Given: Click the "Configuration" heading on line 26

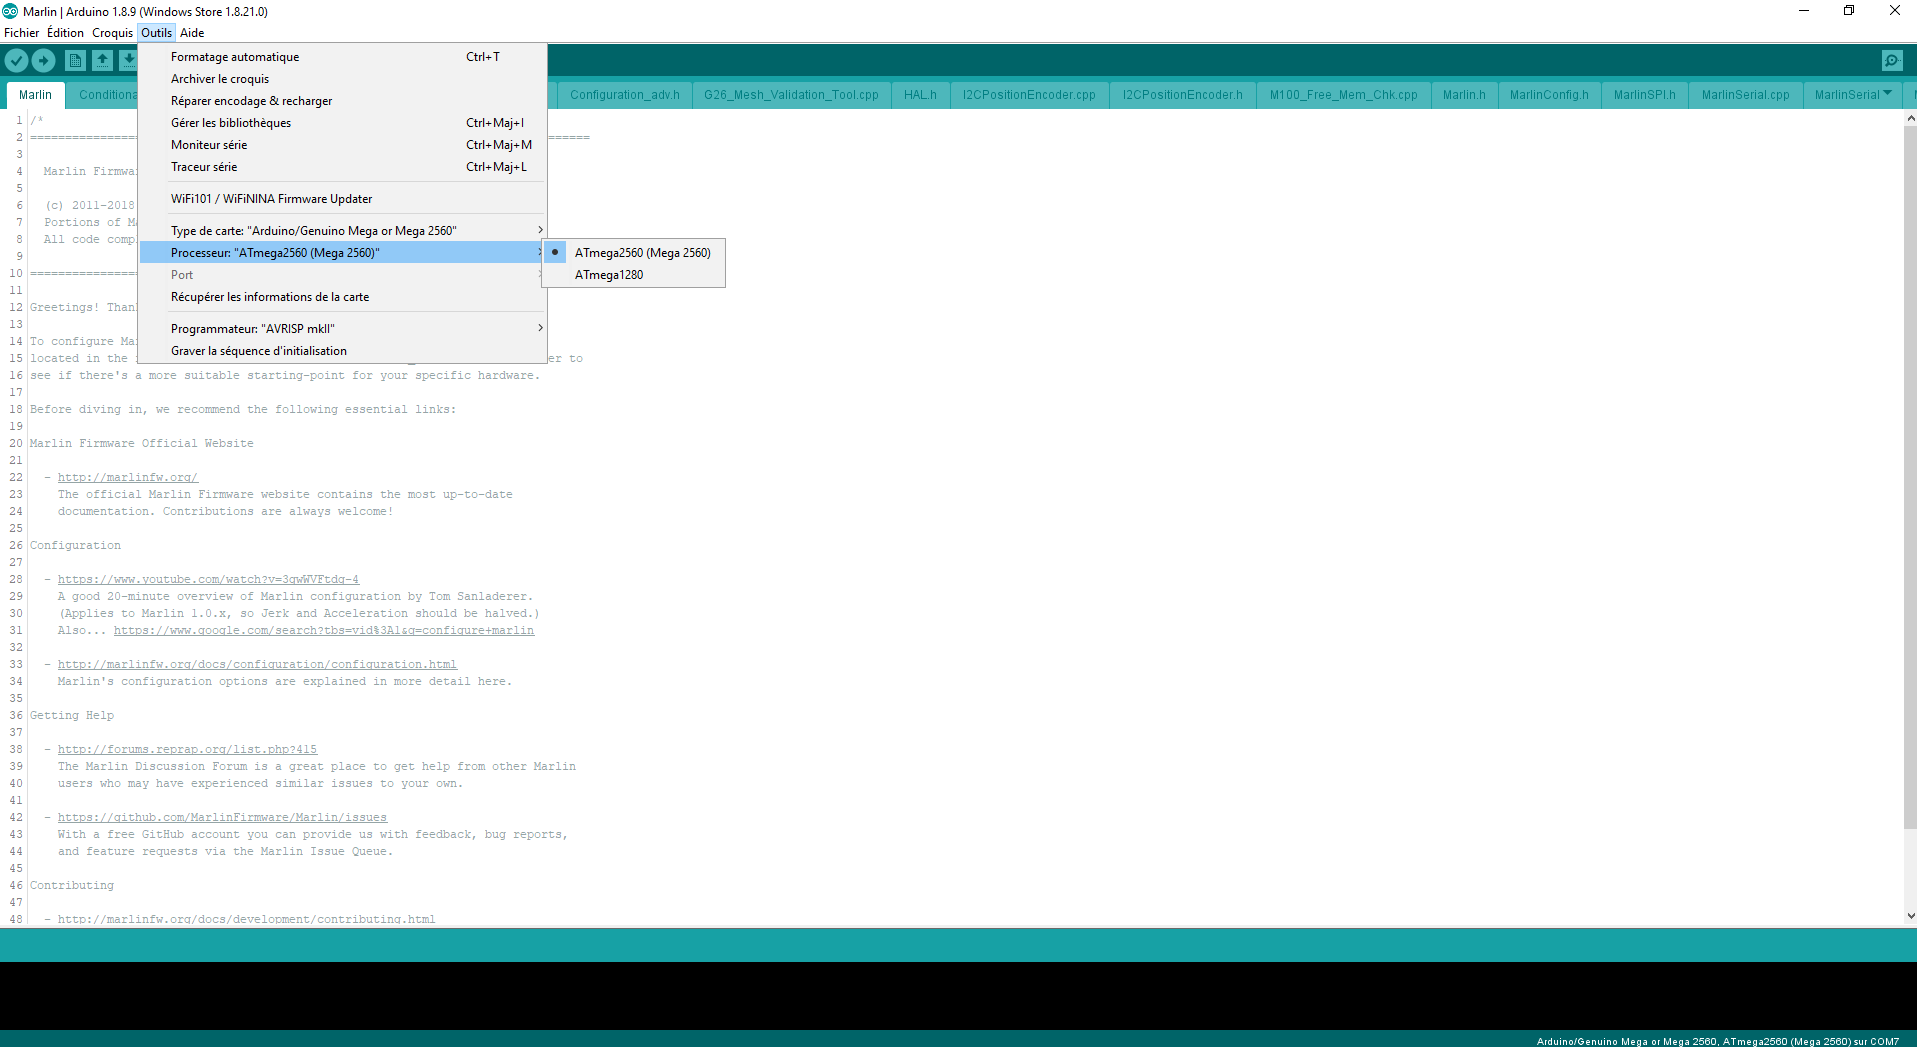Looking at the screenshot, I should click(x=75, y=546).
